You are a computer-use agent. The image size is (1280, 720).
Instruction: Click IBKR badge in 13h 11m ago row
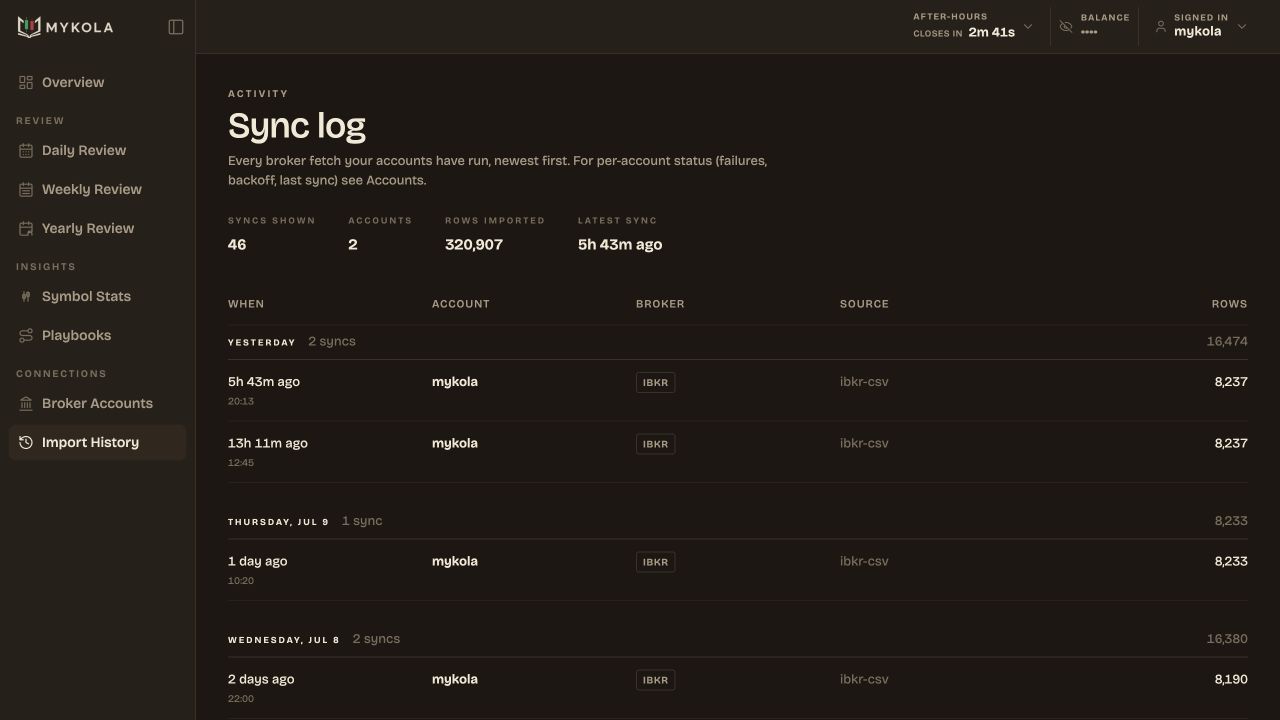pos(655,444)
